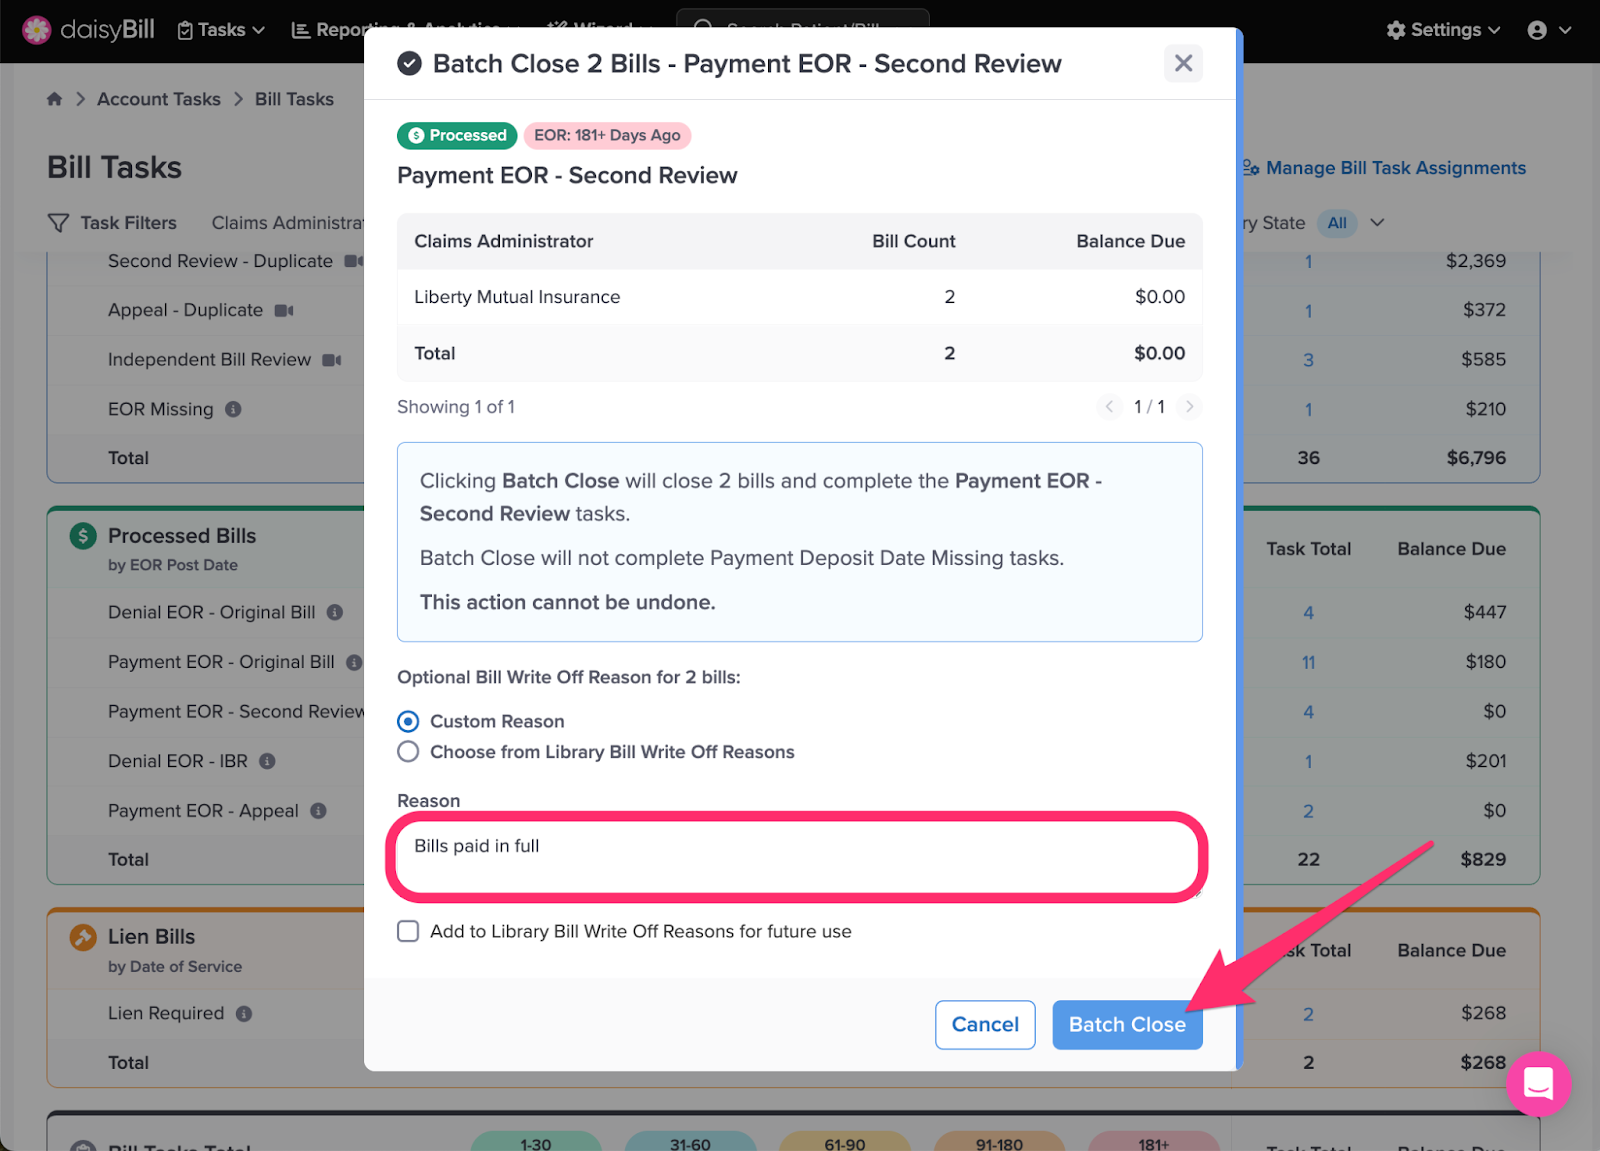Click info icon next to Denial EOR - IBR

267,761
